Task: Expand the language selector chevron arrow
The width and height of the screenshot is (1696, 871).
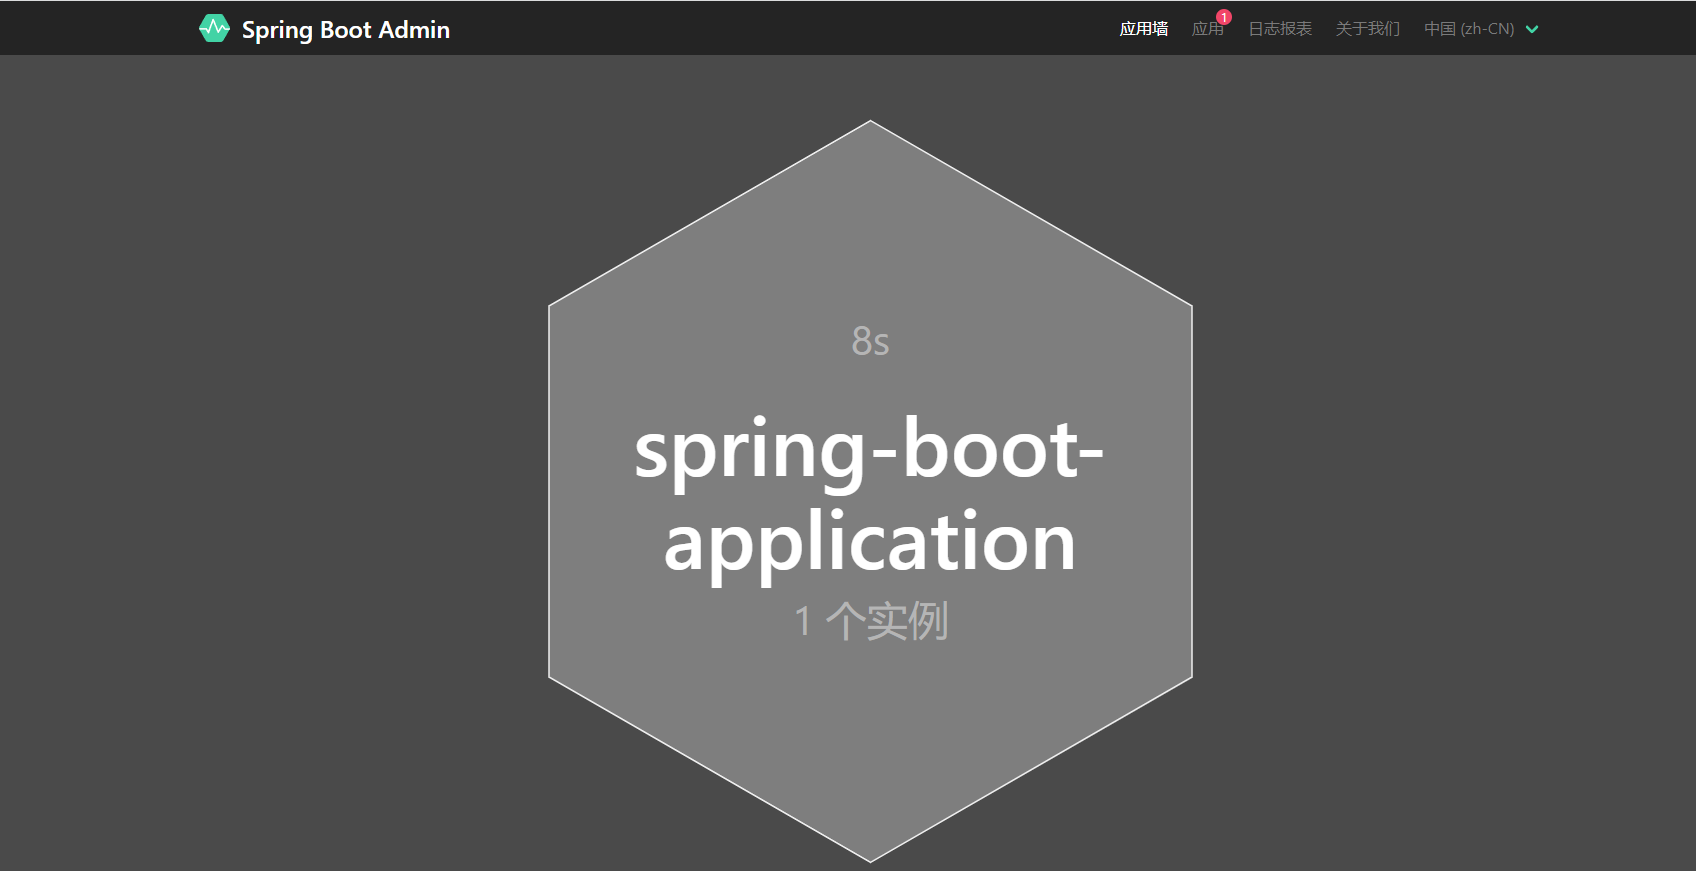Action: (x=1532, y=30)
